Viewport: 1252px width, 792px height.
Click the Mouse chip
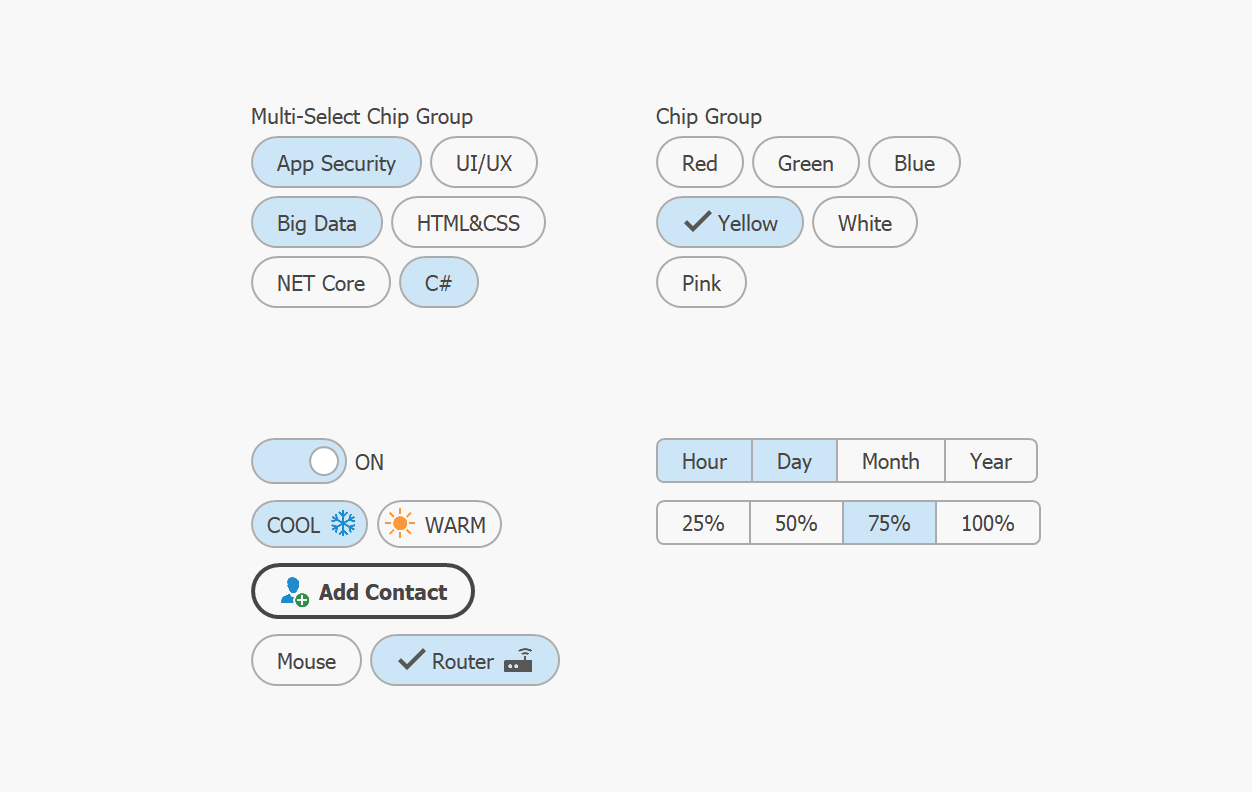click(x=306, y=661)
